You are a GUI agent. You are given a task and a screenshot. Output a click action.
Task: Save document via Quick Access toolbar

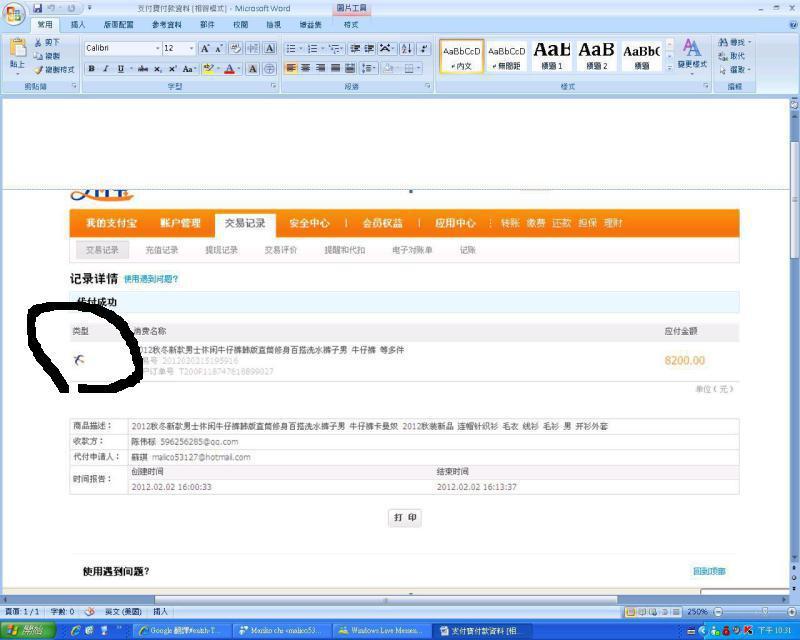coord(37,8)
